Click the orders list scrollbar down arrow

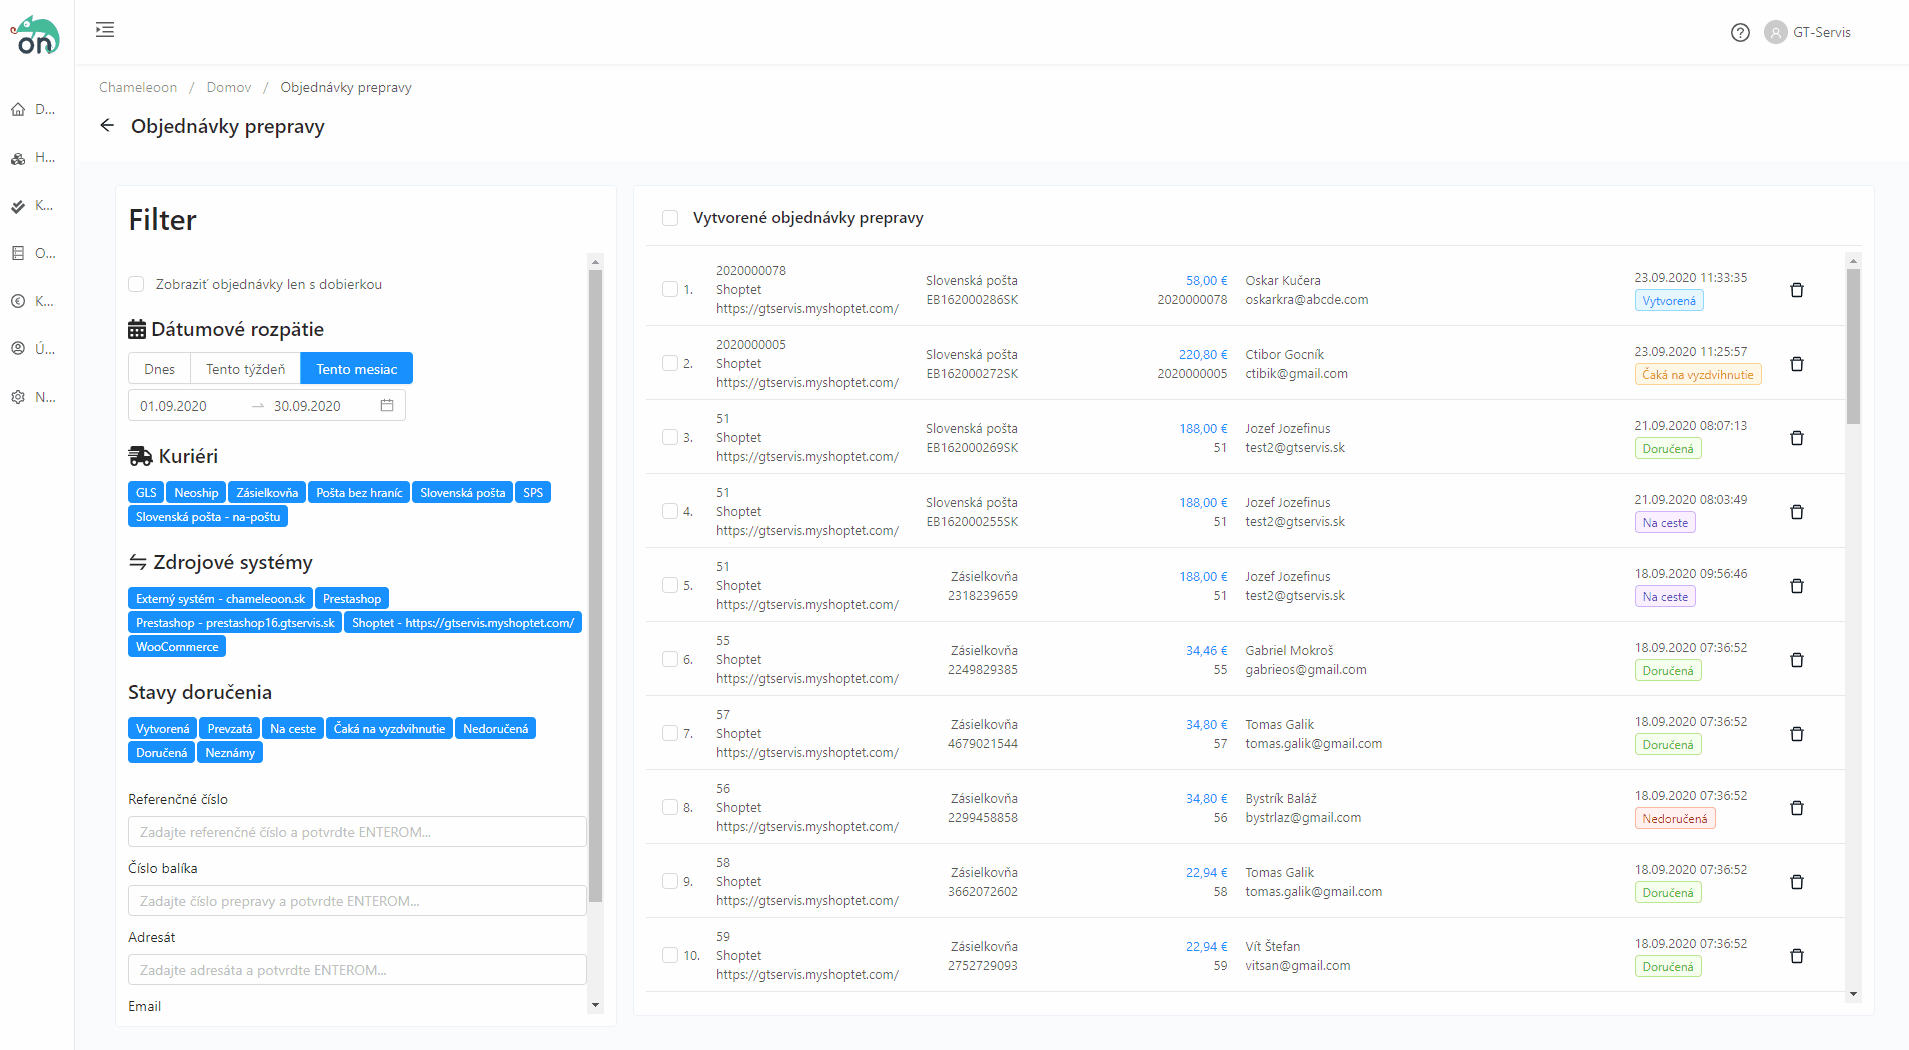(x=1853, y=994)
